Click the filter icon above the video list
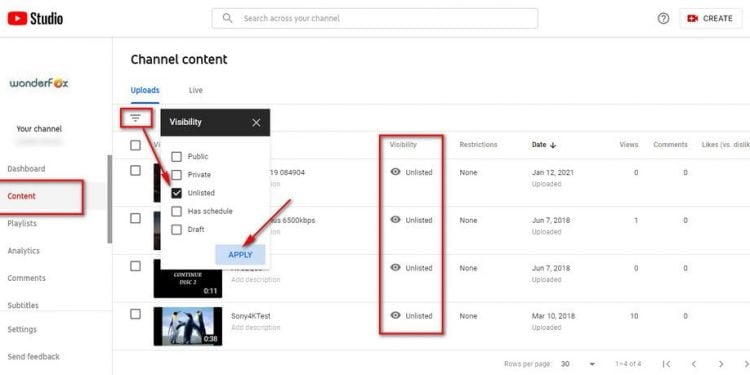This screenshot has height=375, width=750. (x=136, y=118)
